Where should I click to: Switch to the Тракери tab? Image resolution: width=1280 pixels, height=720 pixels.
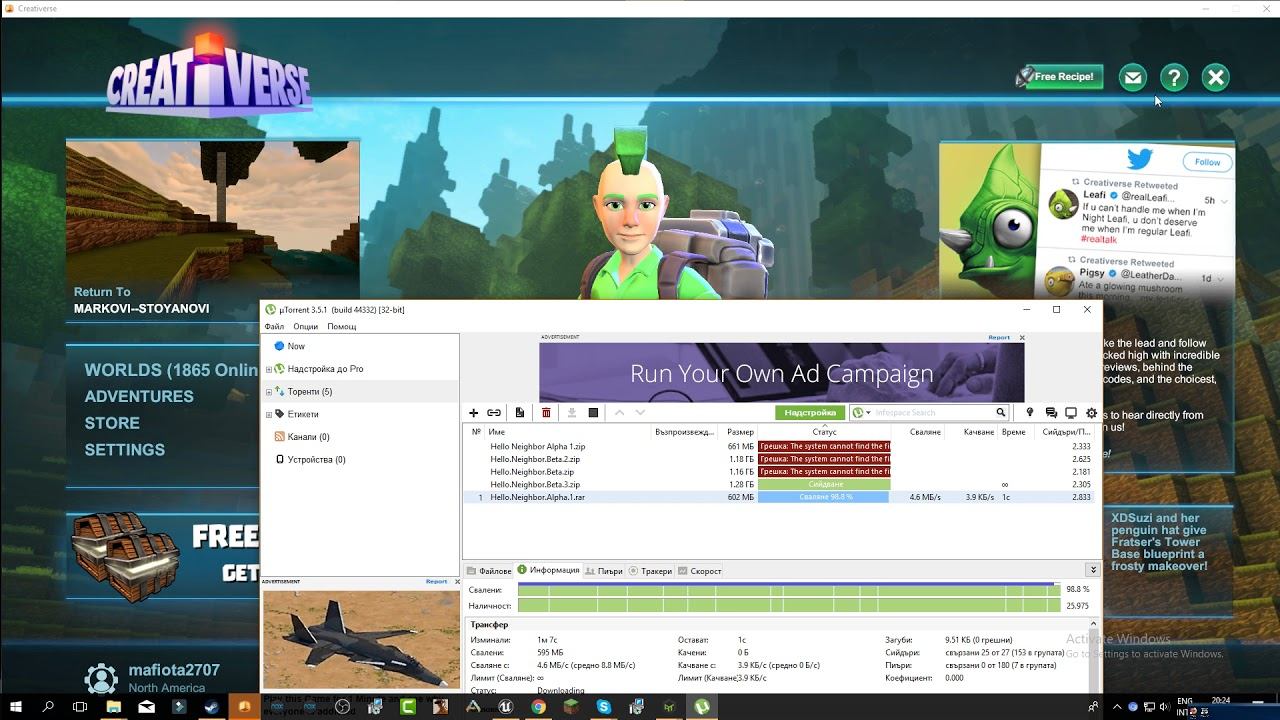[650, 571]
